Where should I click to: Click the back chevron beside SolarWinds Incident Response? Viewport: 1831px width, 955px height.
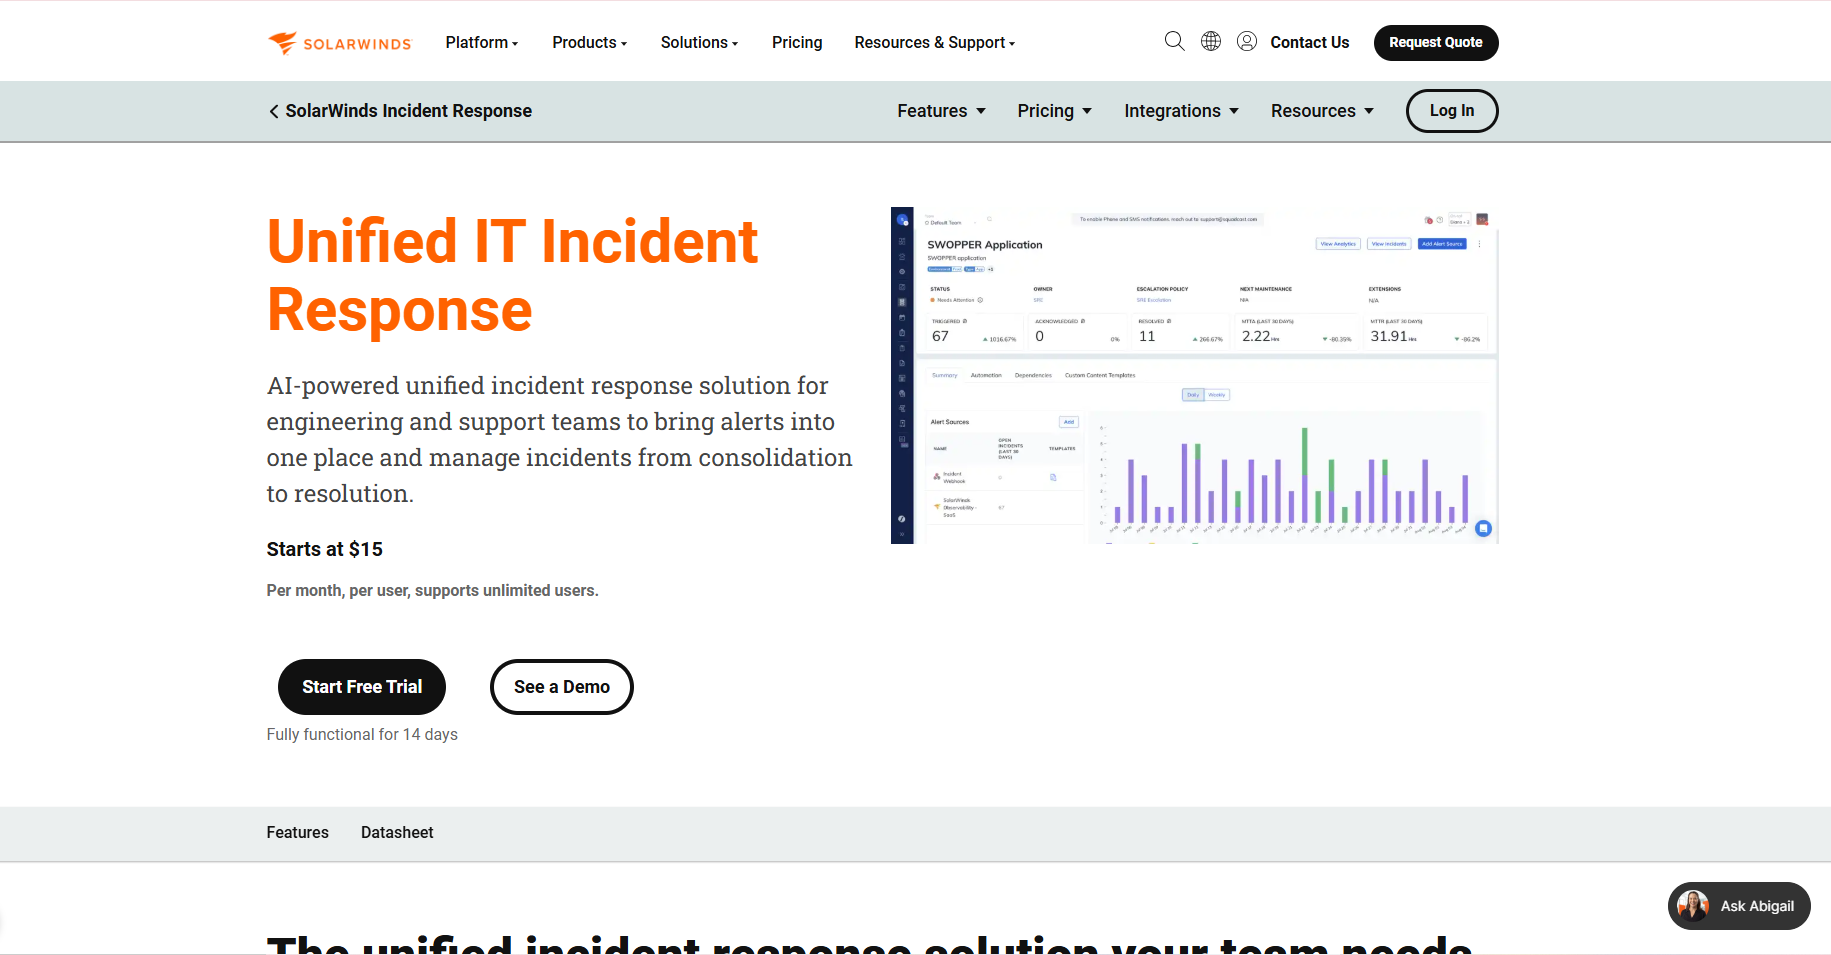(x=273, y=111)
